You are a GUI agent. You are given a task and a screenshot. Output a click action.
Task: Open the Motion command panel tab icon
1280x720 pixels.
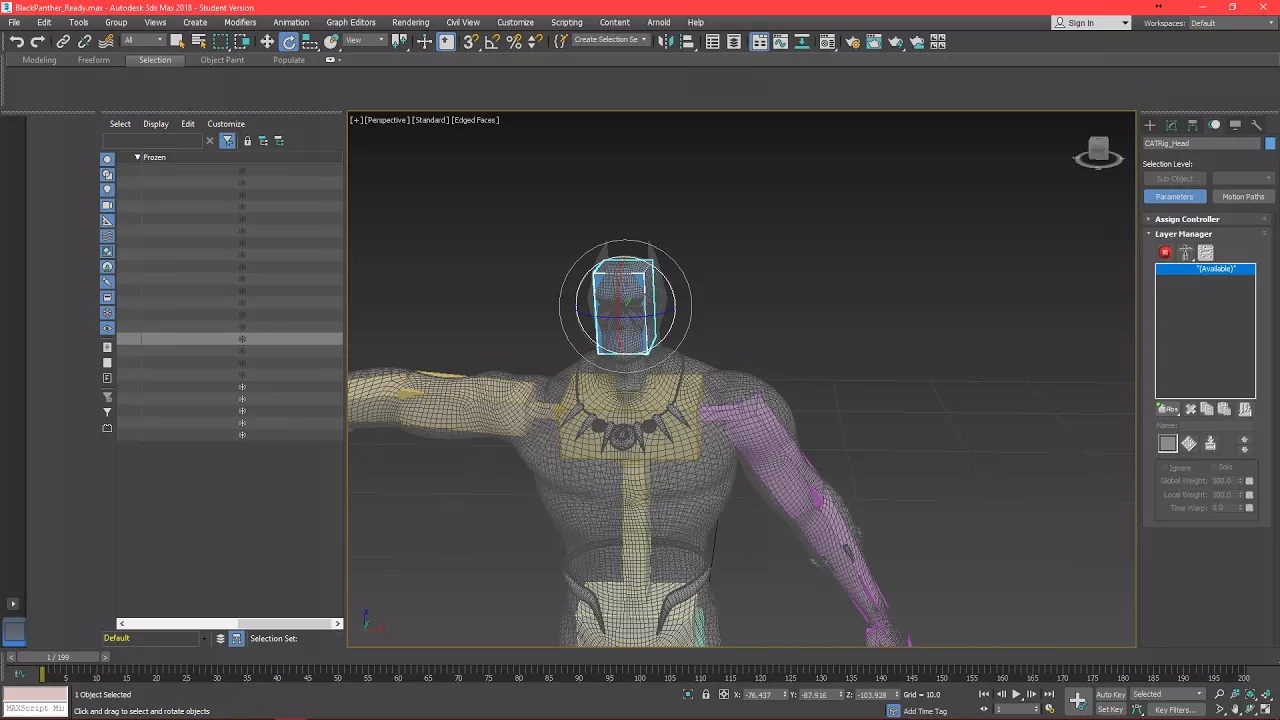click(1214, 125)
